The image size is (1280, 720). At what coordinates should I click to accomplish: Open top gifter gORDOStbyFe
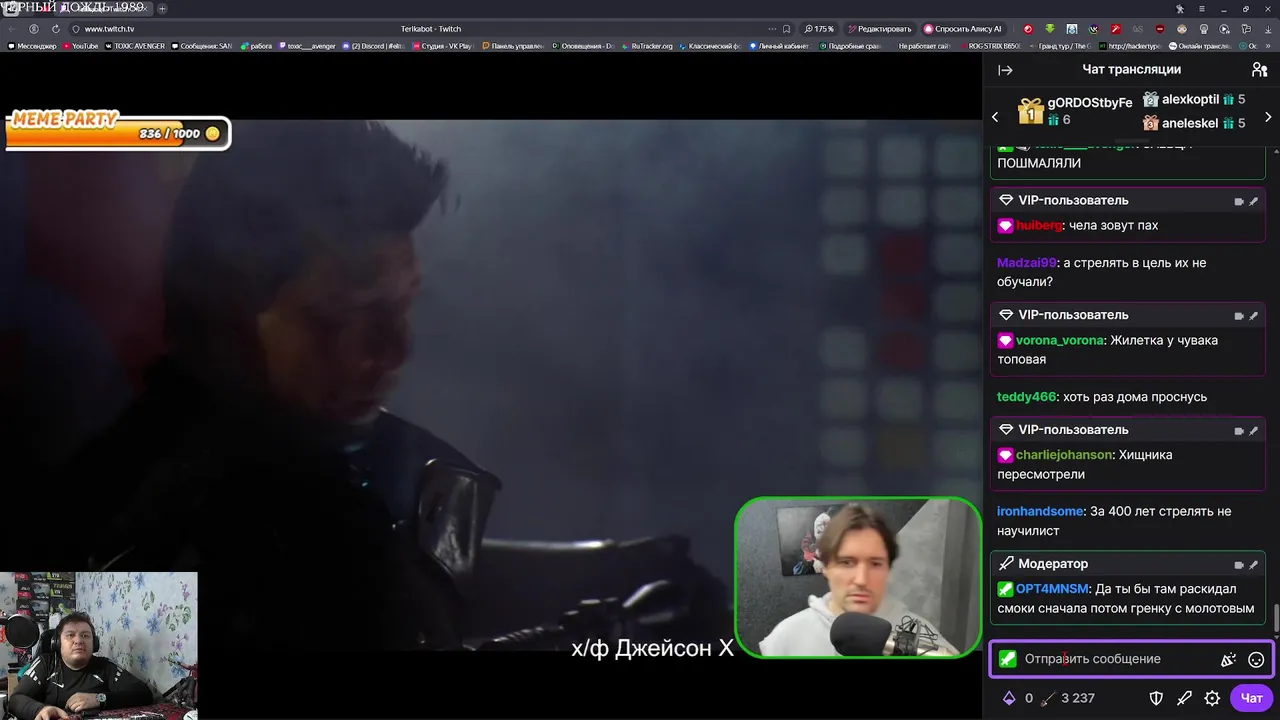click(x=1075, y=111)
